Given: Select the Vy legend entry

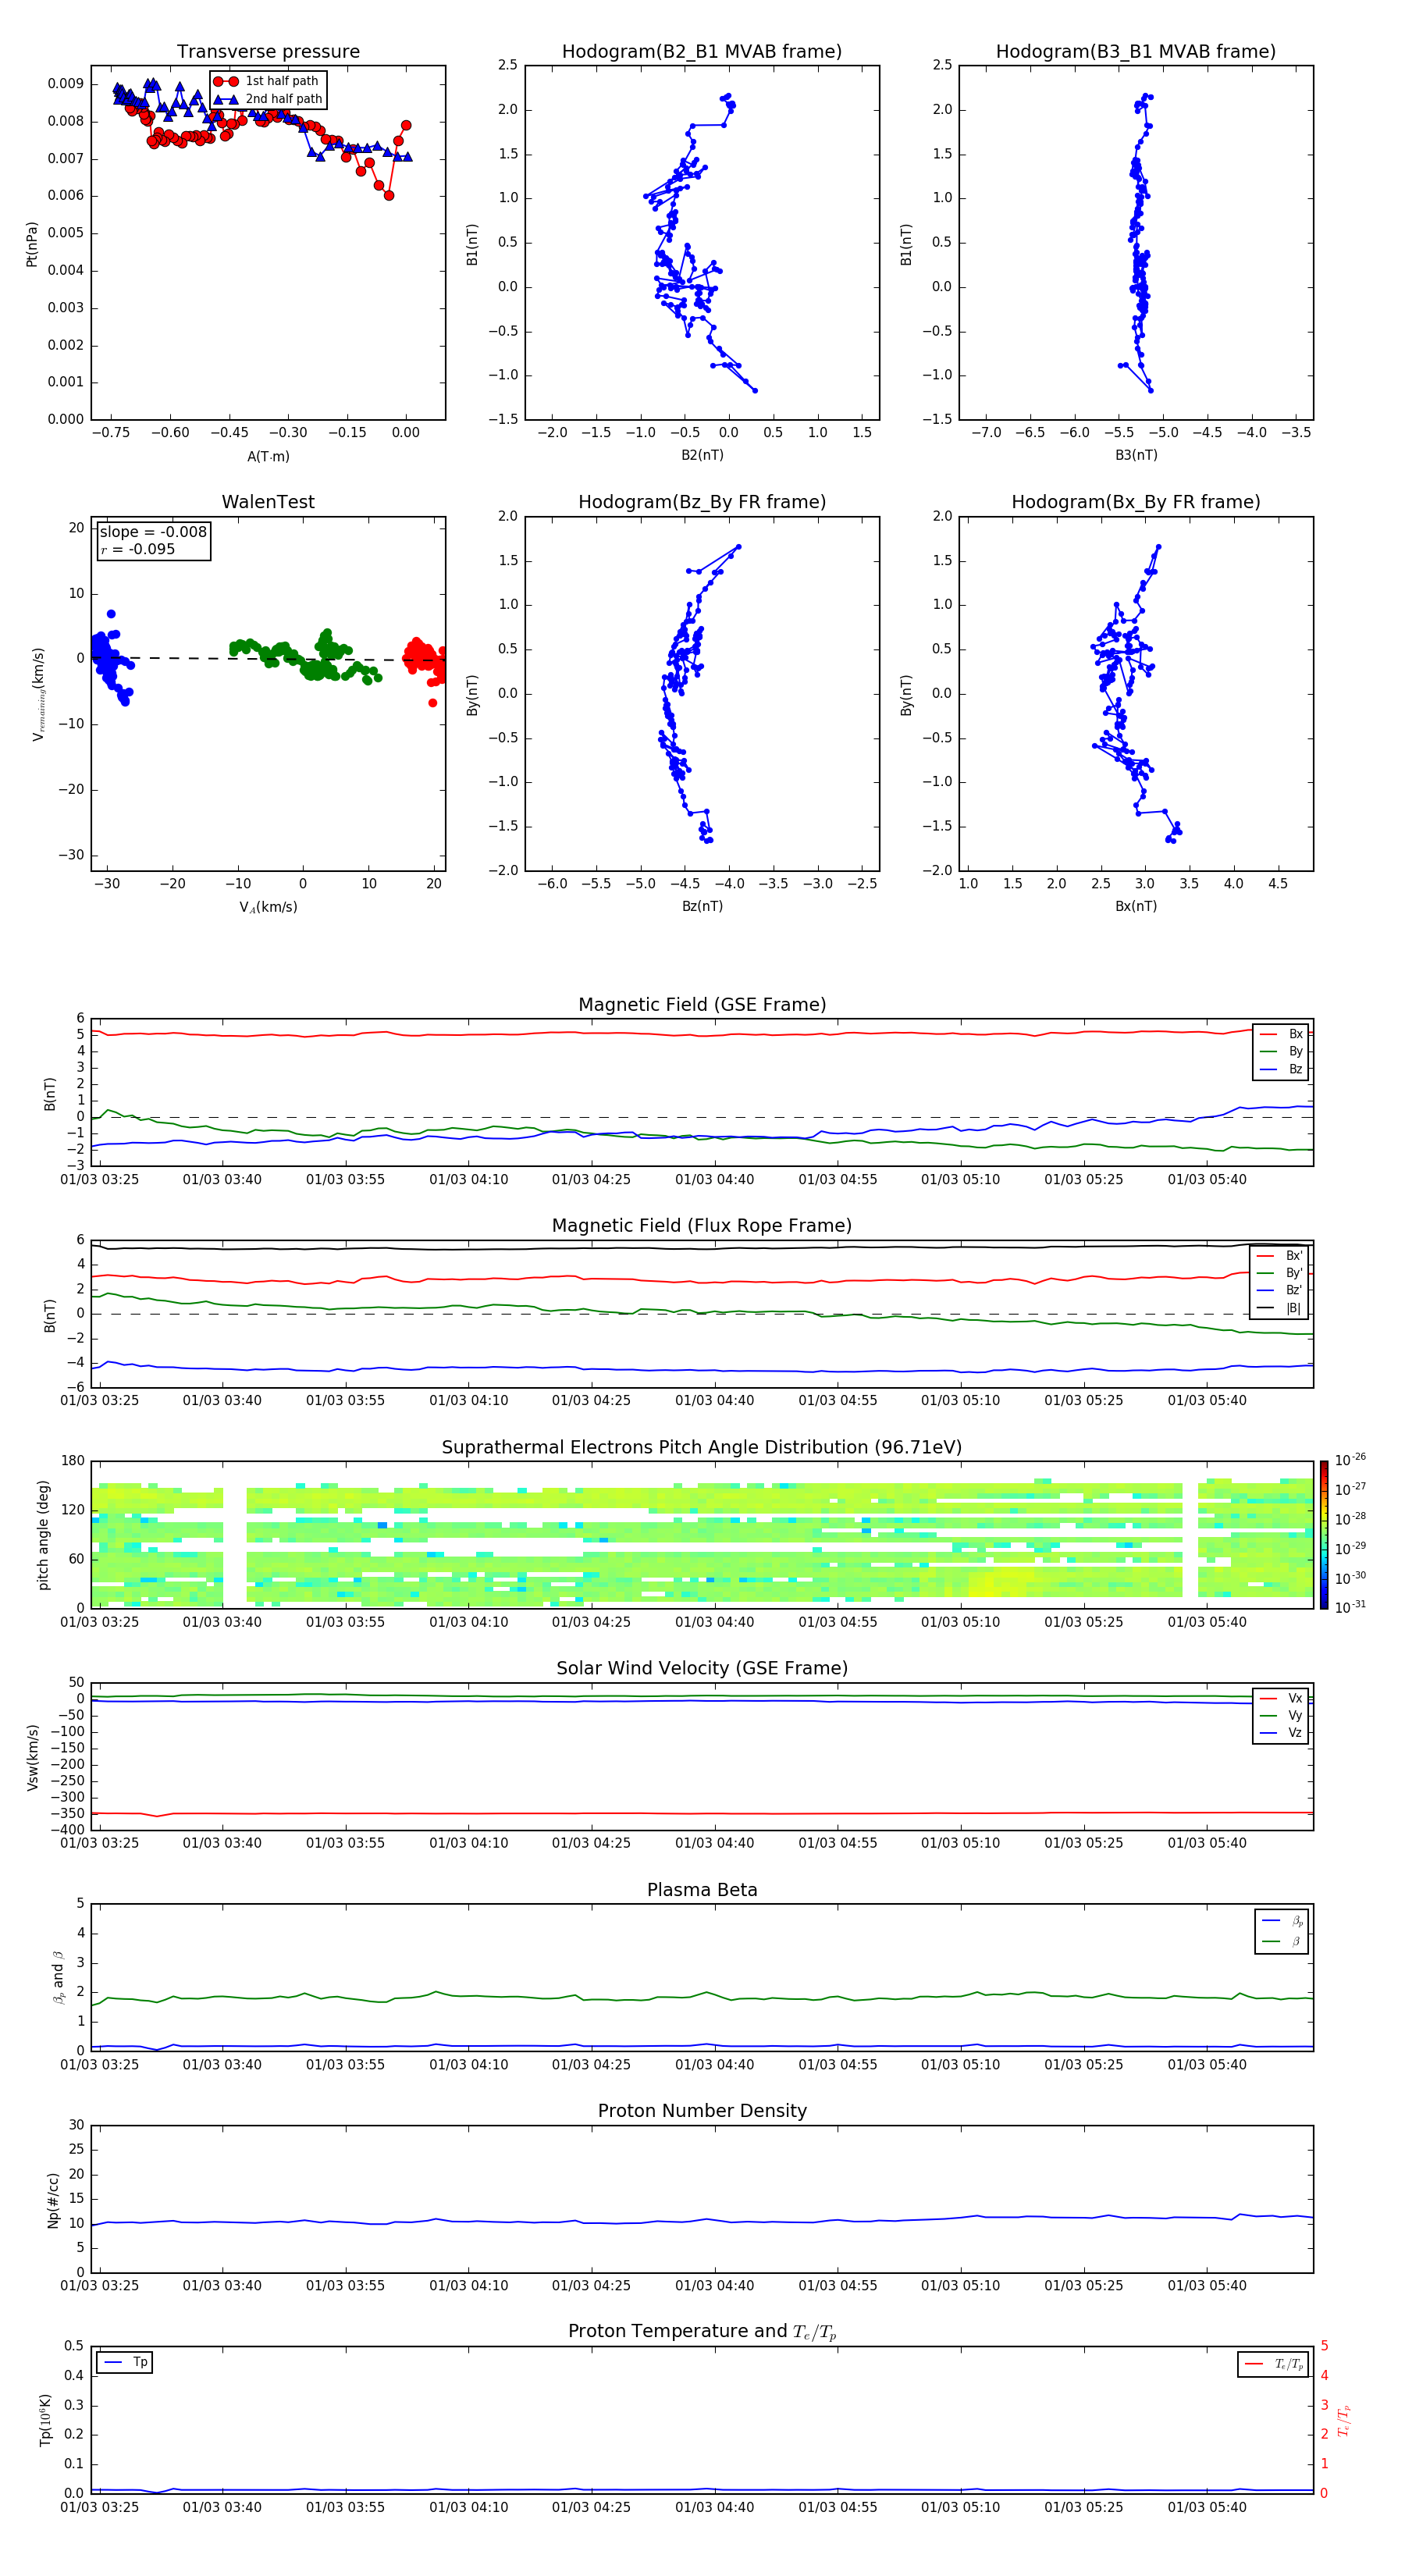Looking at the screenshot, I should click(x=1282, y=1715).
